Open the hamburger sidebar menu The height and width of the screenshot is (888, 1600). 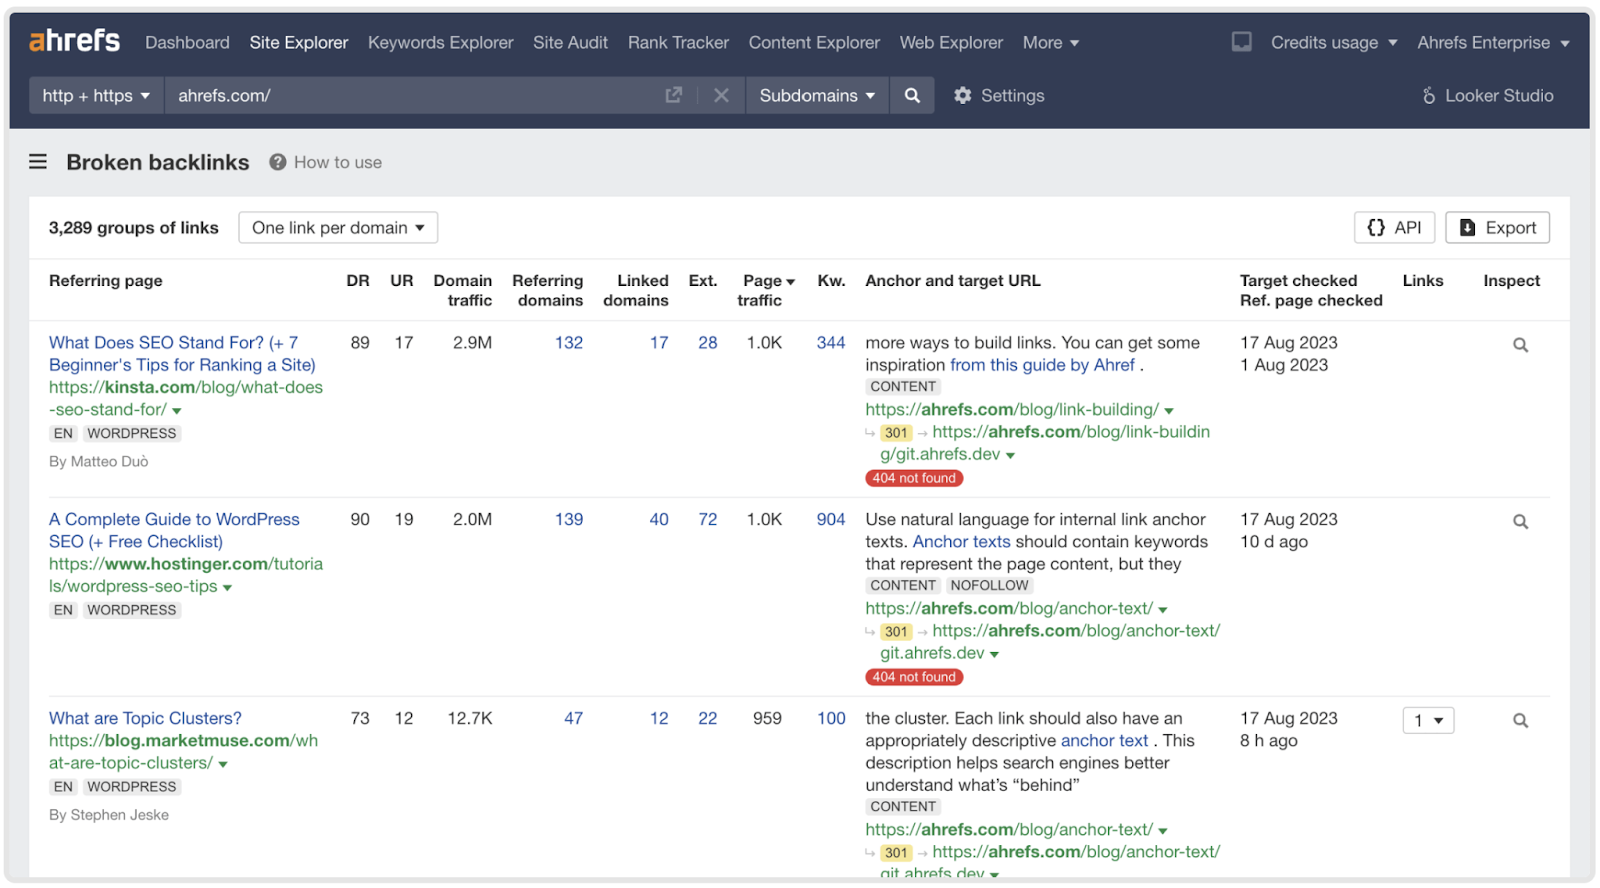(x=38, y=162)
